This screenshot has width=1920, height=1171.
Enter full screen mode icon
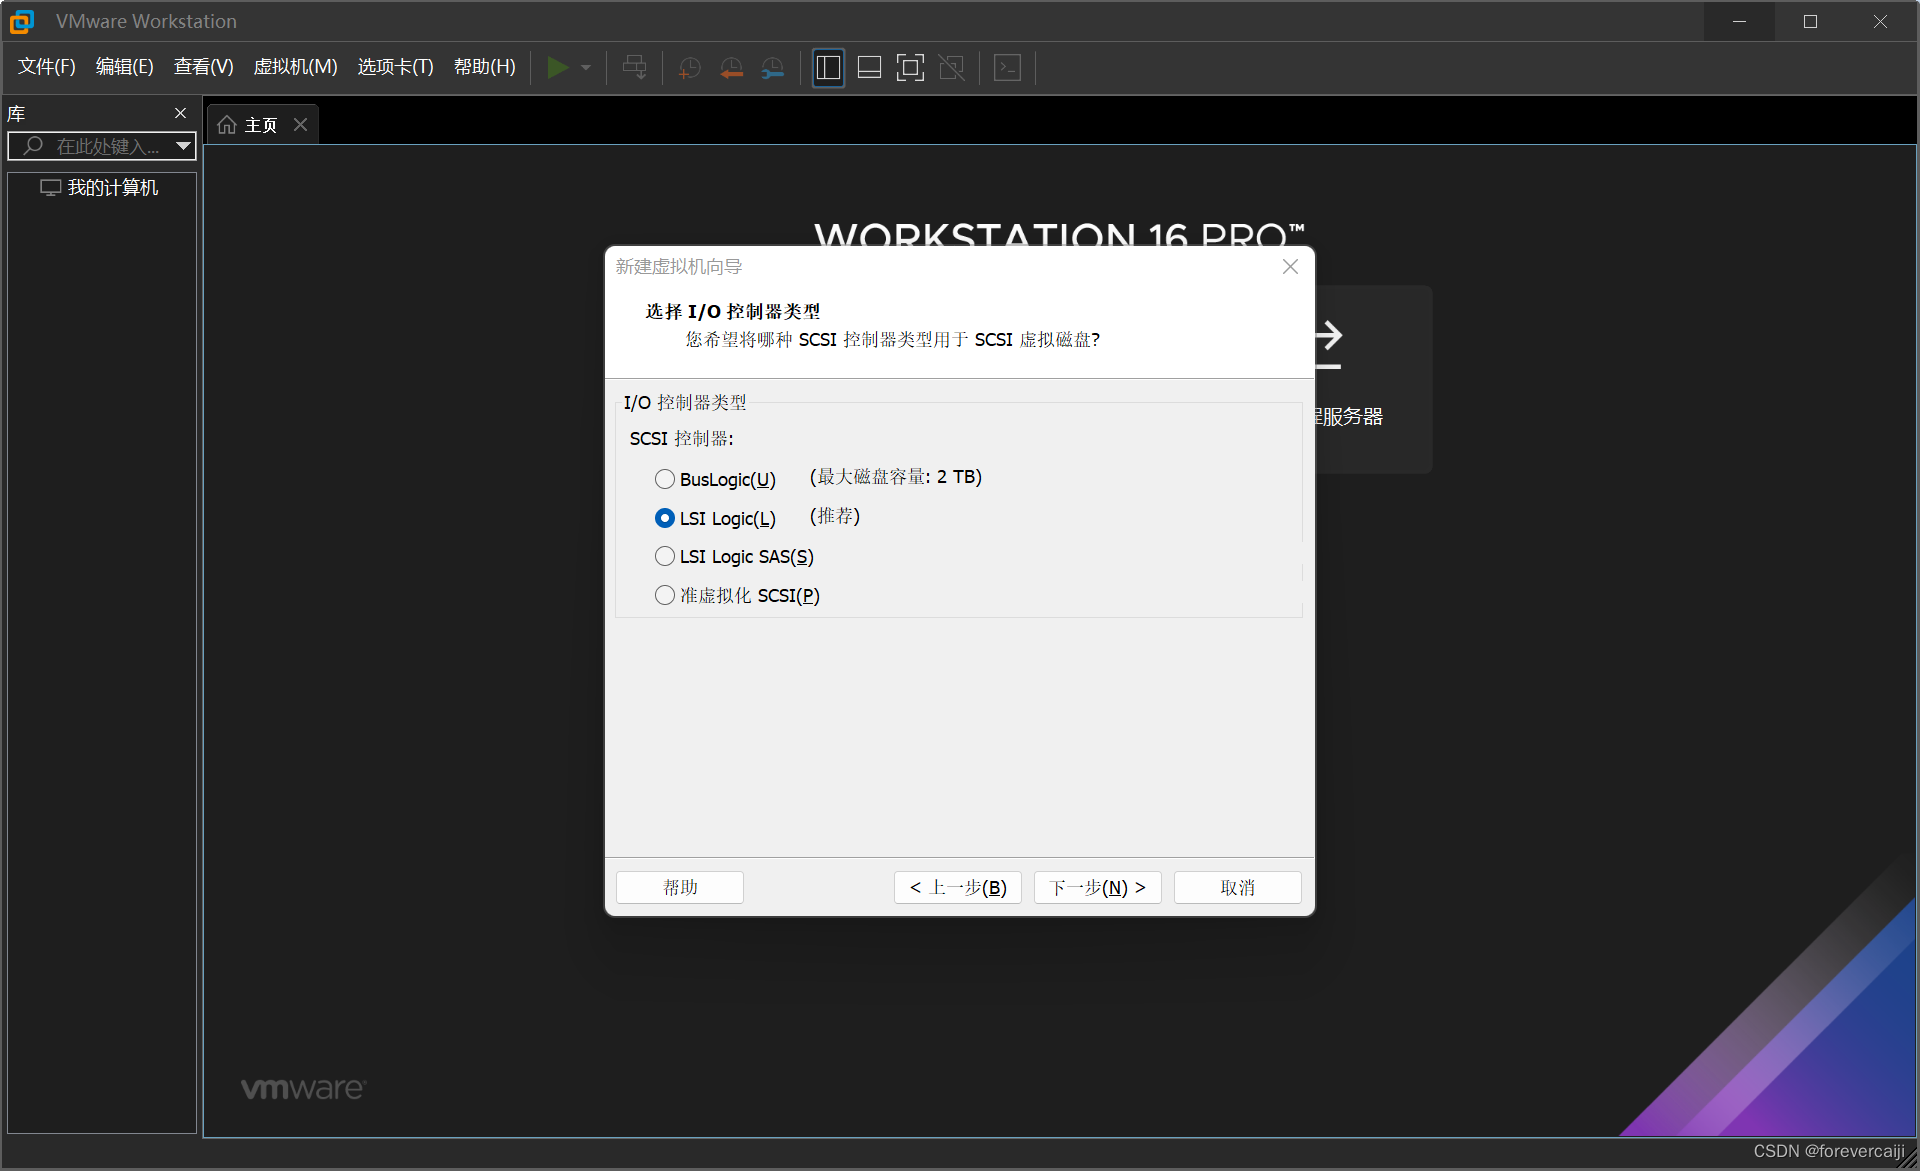[x=910, y=68]
